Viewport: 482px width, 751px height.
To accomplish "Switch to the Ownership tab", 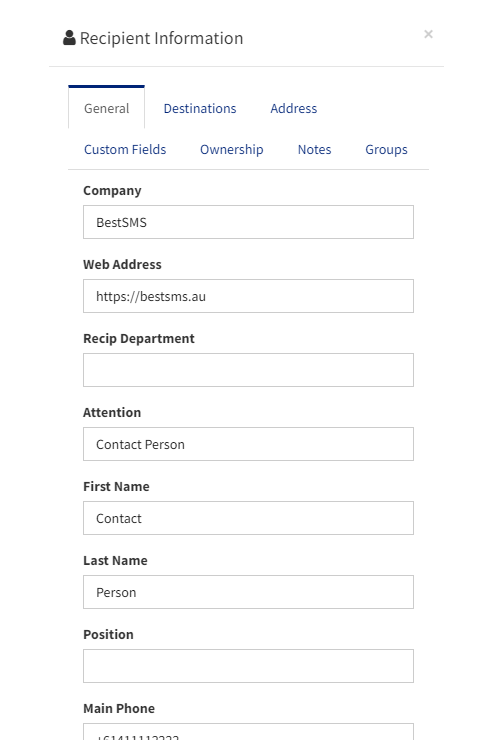I will 231,149.
